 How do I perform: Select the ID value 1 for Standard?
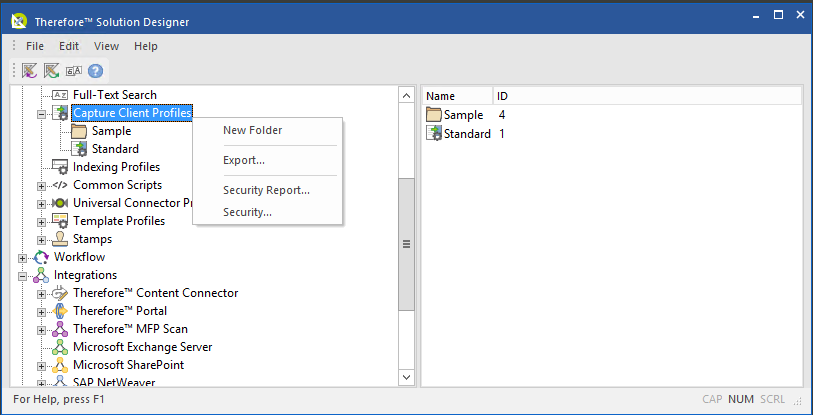coord(502,134)
